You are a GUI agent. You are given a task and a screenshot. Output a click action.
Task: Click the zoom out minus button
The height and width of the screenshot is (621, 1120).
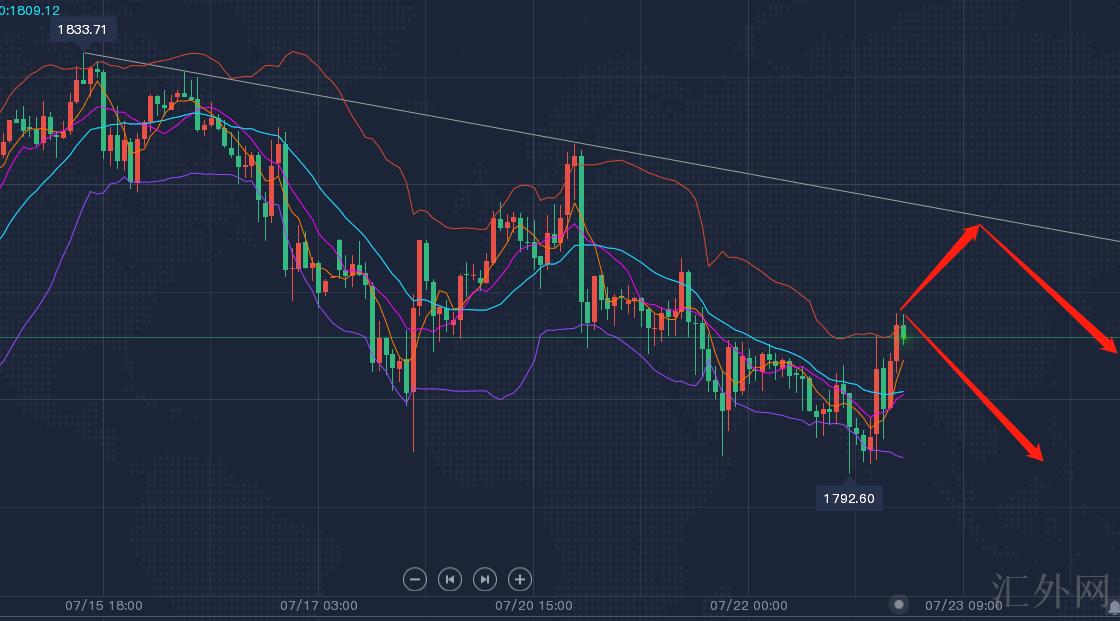click(415, 579)
